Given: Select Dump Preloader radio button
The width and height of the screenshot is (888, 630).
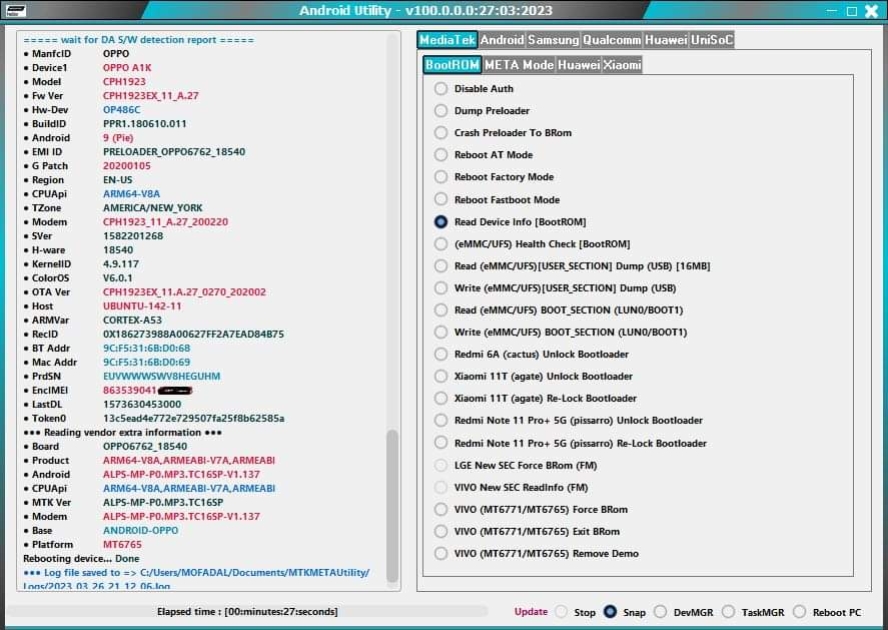Looking at the screenshot, I should pyautogui.click(x=441, y=111).
